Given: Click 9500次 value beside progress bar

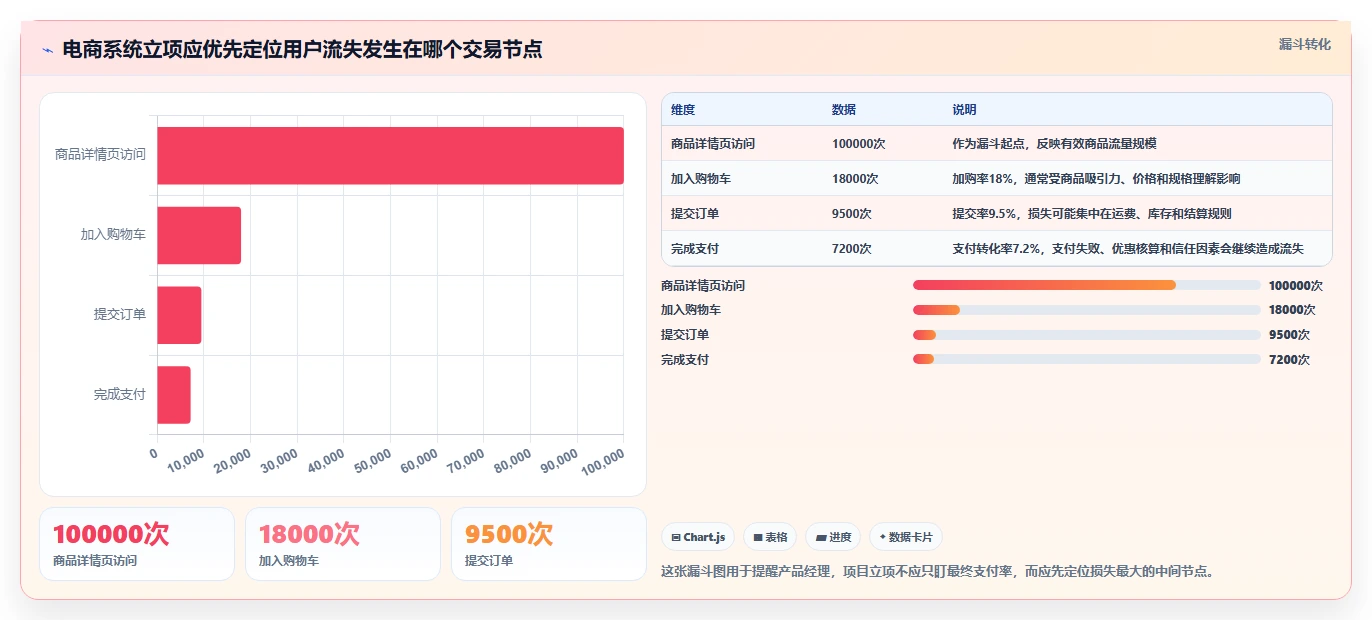Looking at the screenshot, I should 1289,335.
